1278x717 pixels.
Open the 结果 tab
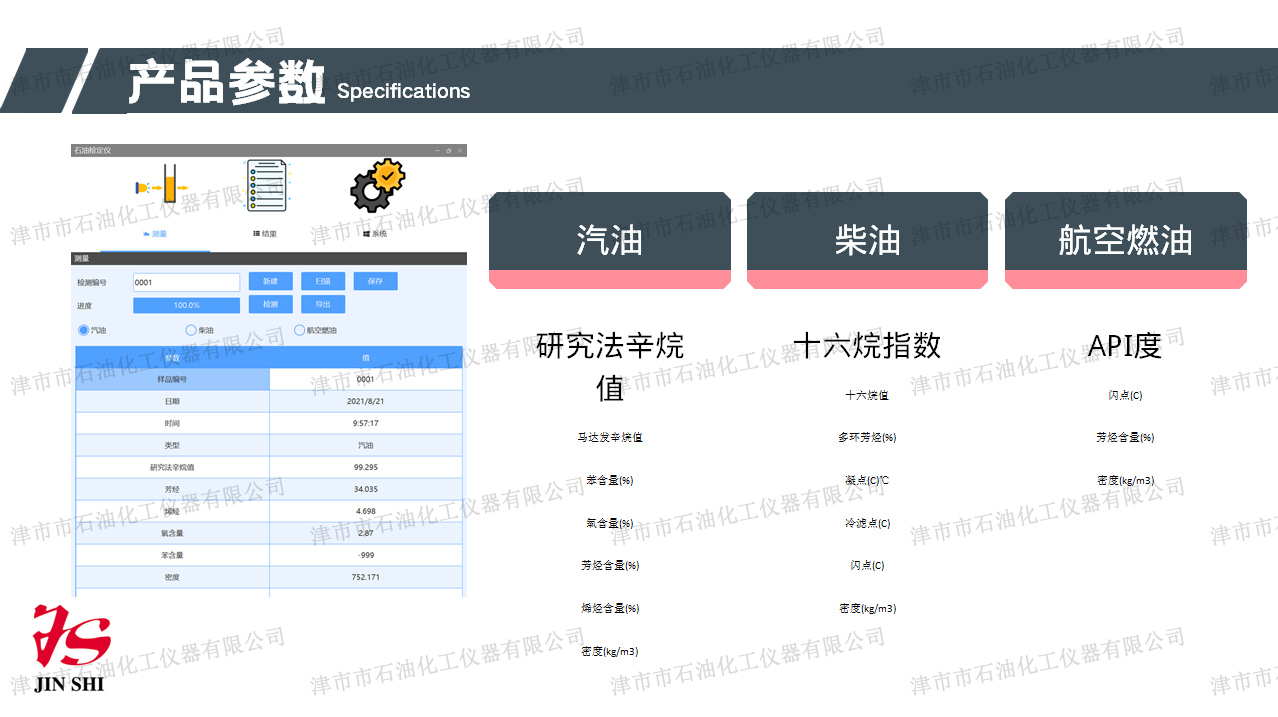tap(265, 233)
